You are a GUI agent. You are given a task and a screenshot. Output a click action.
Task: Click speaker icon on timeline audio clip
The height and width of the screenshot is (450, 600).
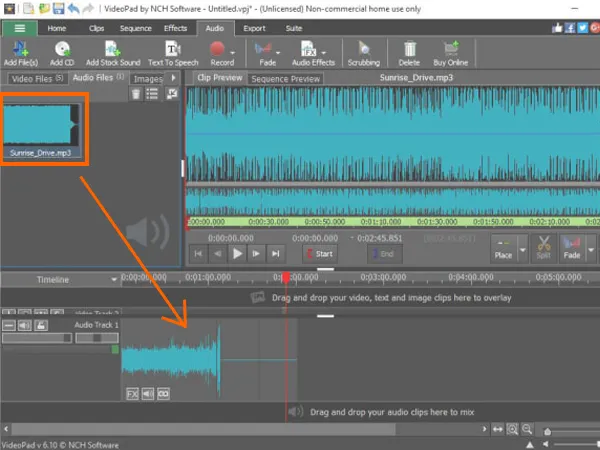click(148, 394)
